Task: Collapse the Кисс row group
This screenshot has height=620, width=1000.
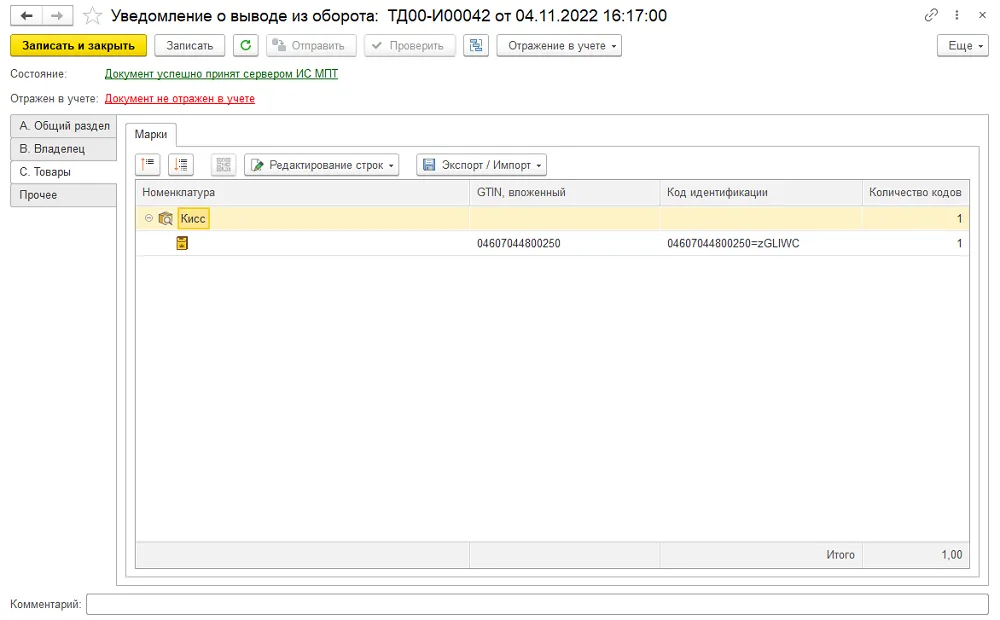Action: [149, 218]
